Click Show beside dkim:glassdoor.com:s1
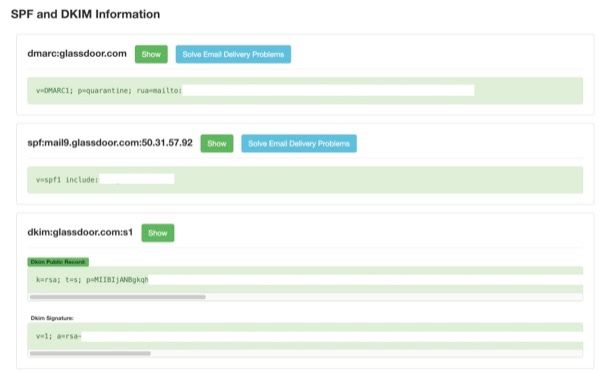Screen dimensions: 610x373 coord(158,233)
